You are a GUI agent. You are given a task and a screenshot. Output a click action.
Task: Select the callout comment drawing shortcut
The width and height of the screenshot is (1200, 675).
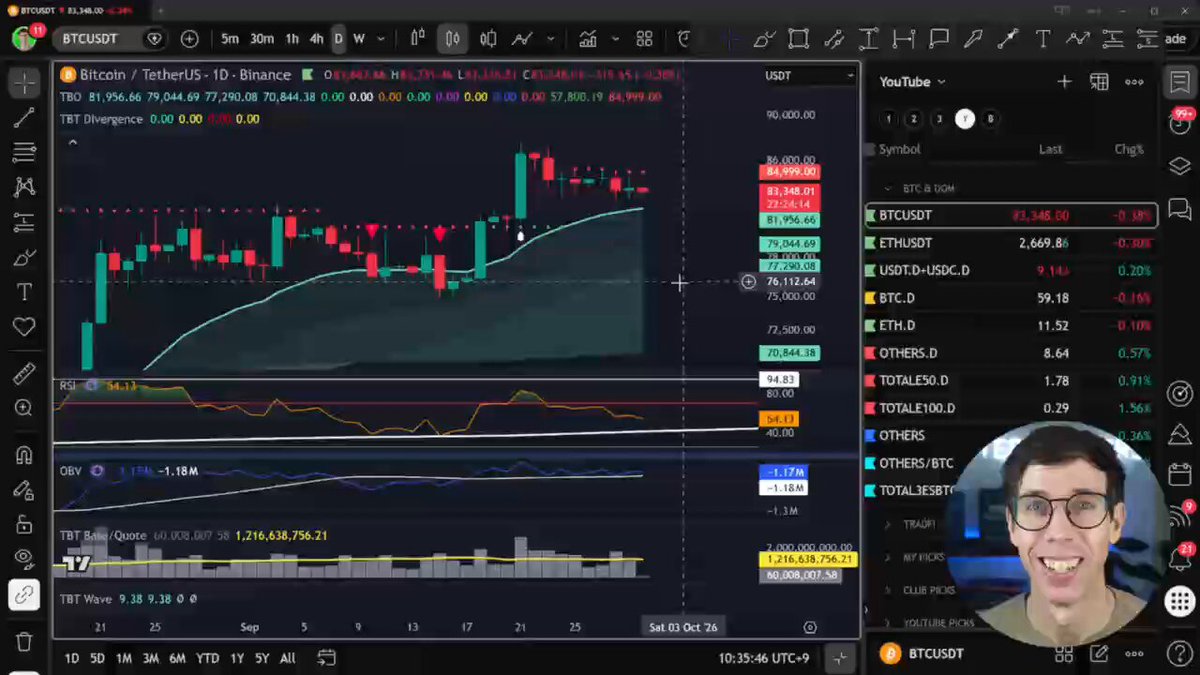(x=939, y=39)
